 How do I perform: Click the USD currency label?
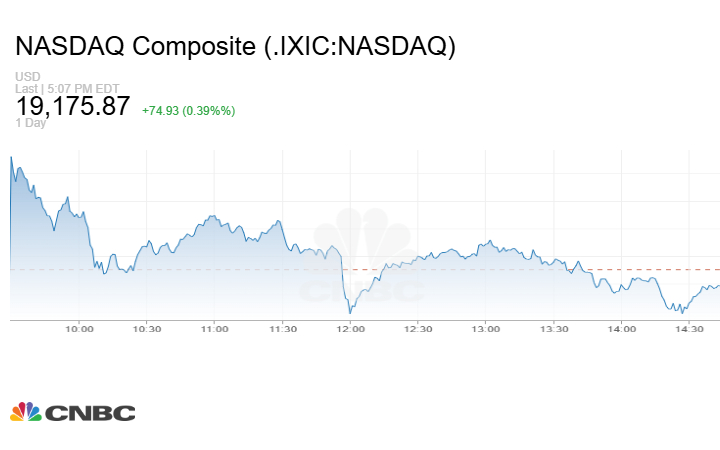pyautogui.click(x=28, y=76)
